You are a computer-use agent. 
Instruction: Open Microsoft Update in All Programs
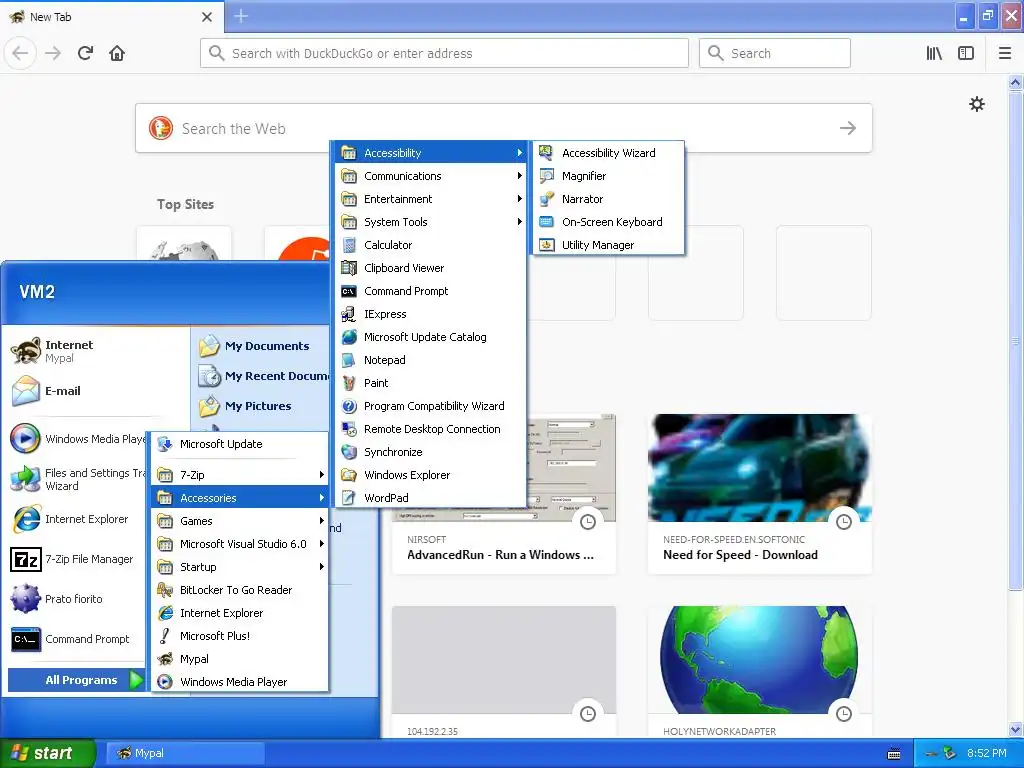click(240, 444)
